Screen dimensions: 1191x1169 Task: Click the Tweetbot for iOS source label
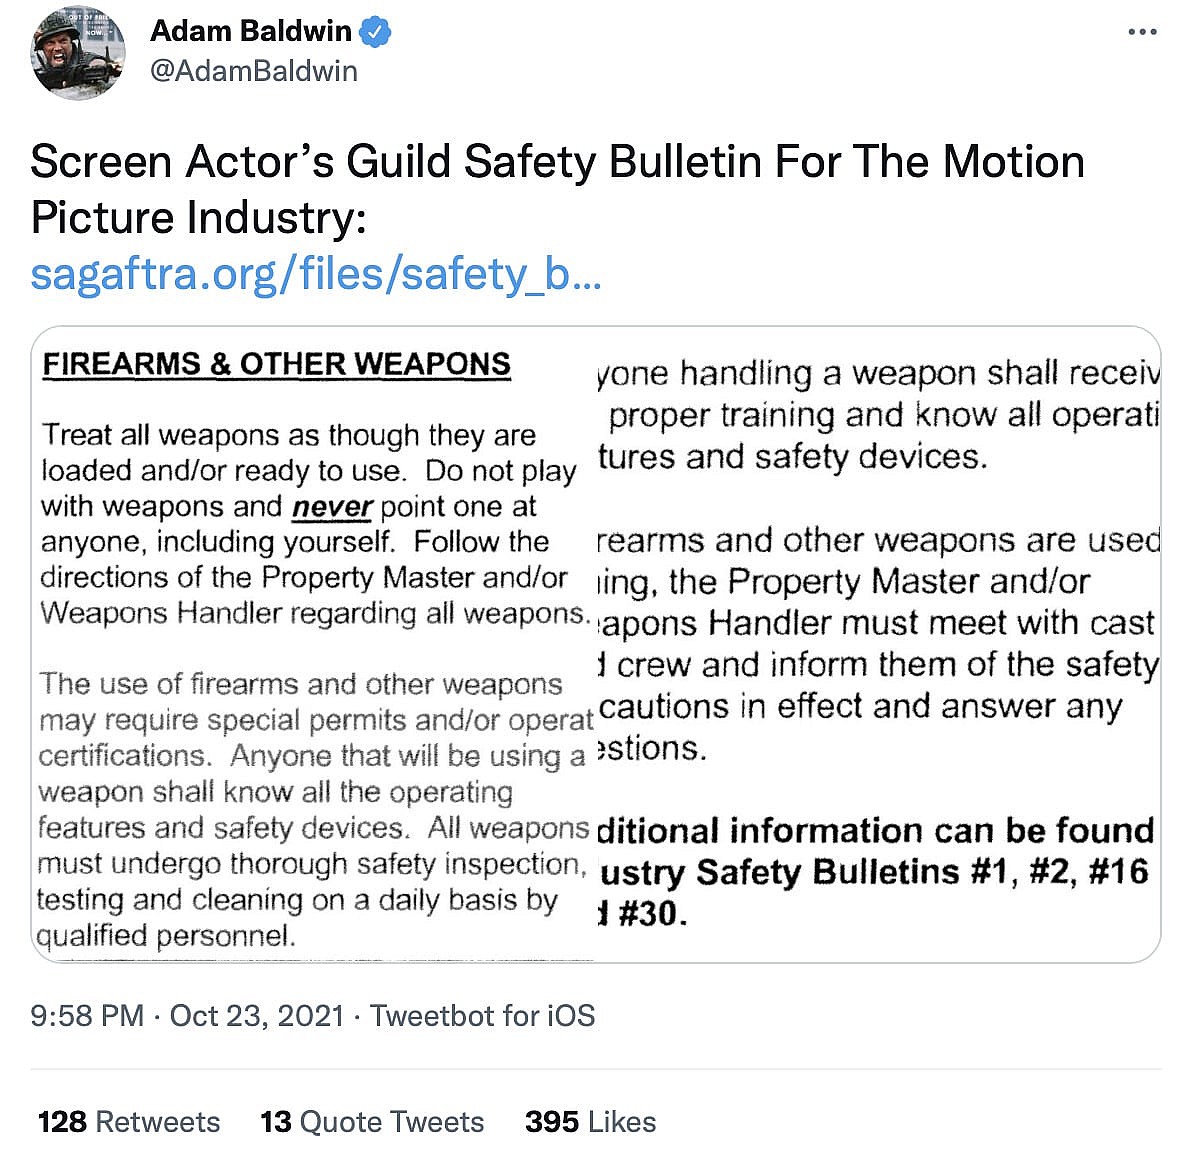pyautogui.click(x=483, y=1016)
